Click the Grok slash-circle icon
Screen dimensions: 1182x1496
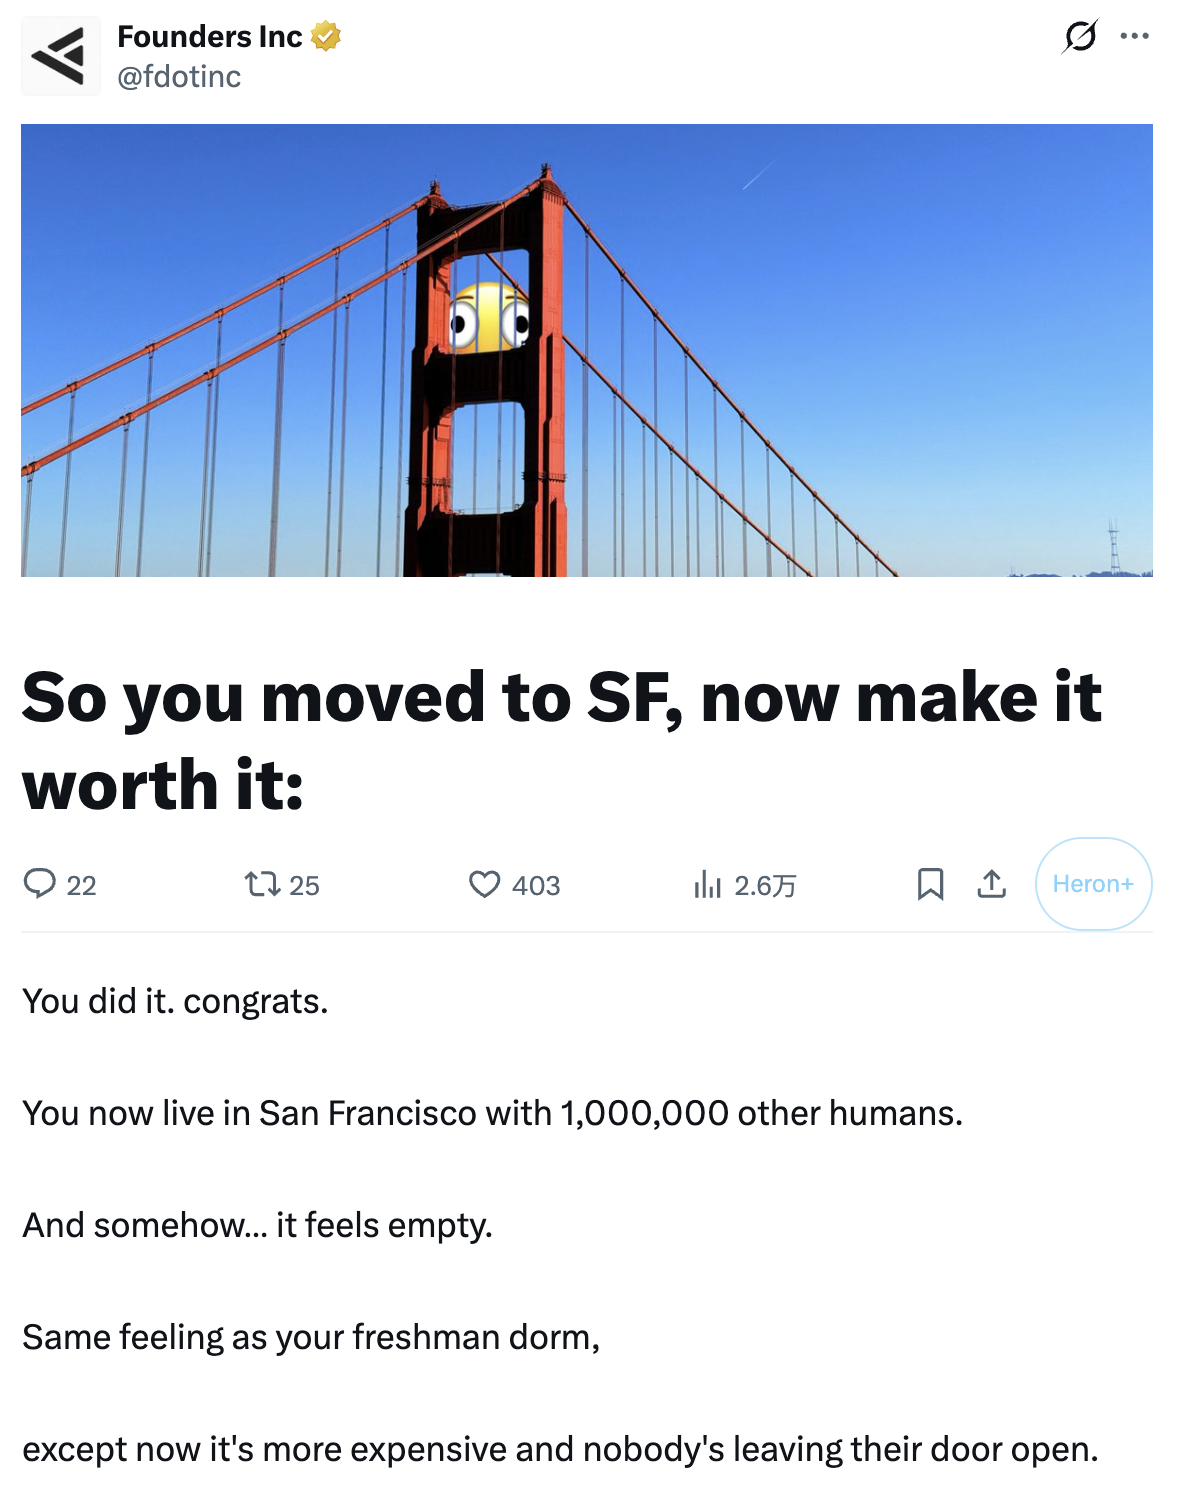pyautogui.click(x=1080, y=37)
